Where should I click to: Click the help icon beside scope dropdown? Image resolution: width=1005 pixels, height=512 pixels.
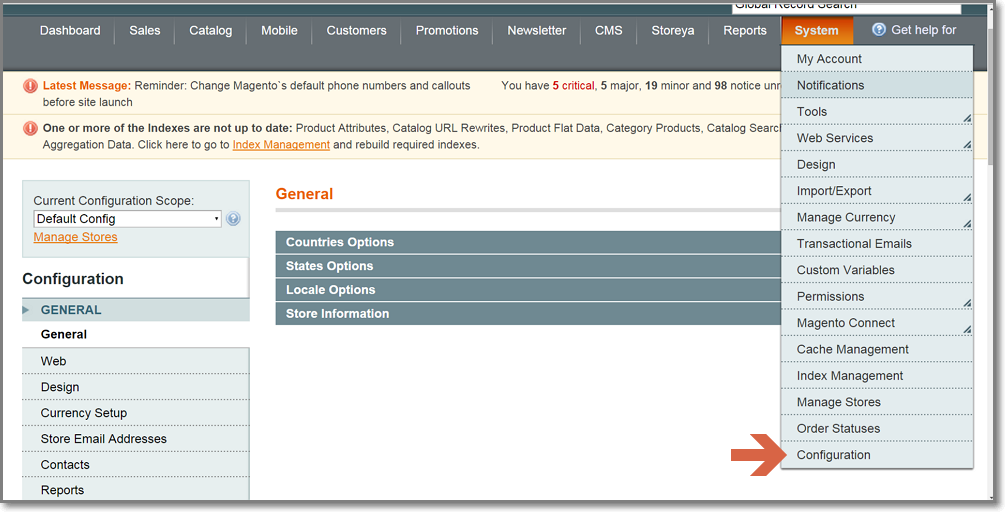233,219
